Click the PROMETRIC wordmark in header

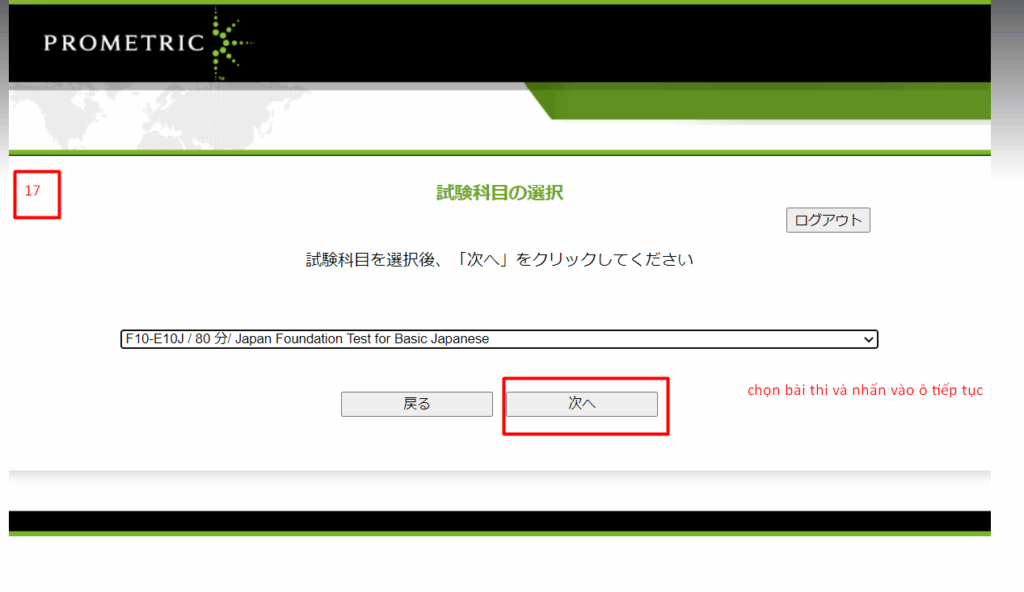pyautogui.click(x=123, y=43)
